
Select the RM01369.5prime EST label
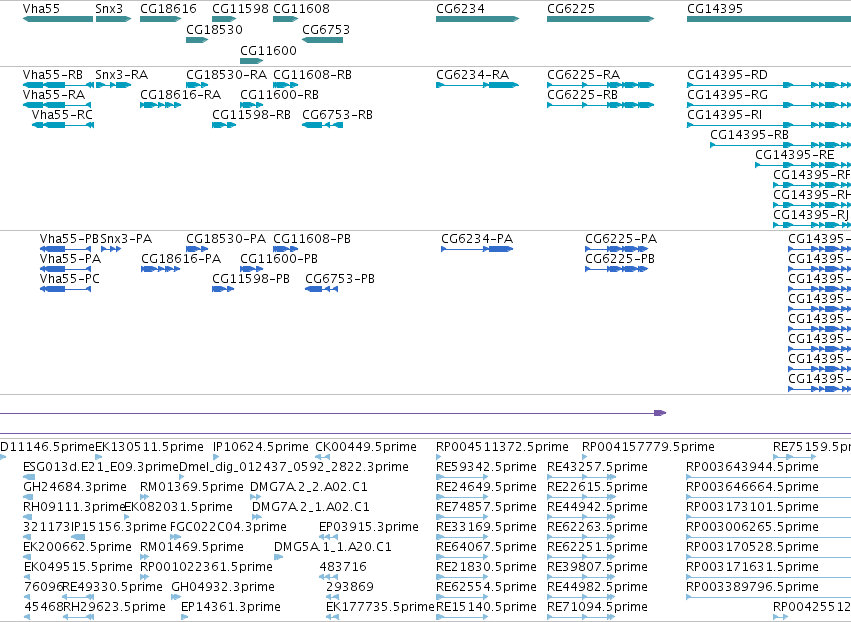point(192,487)
